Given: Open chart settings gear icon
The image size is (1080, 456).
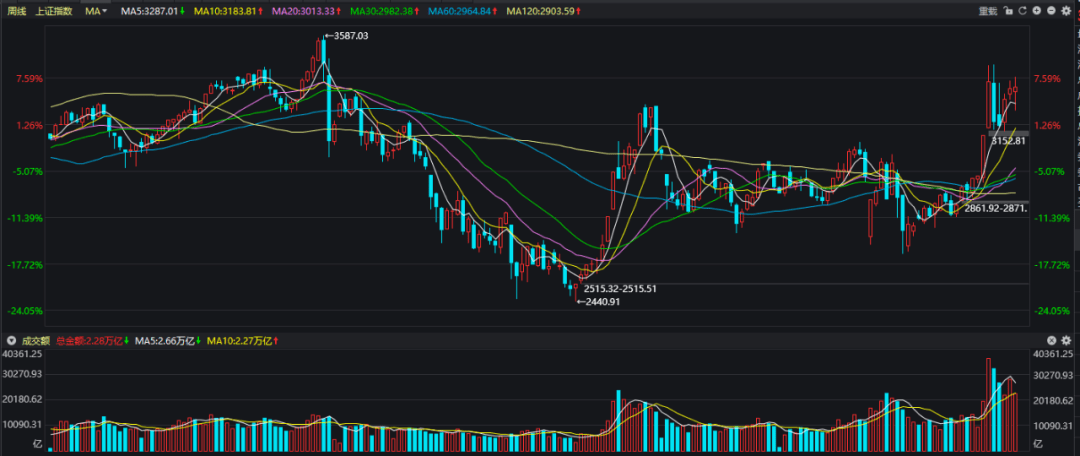Looking at the screenshot, I should (1067, 11).
